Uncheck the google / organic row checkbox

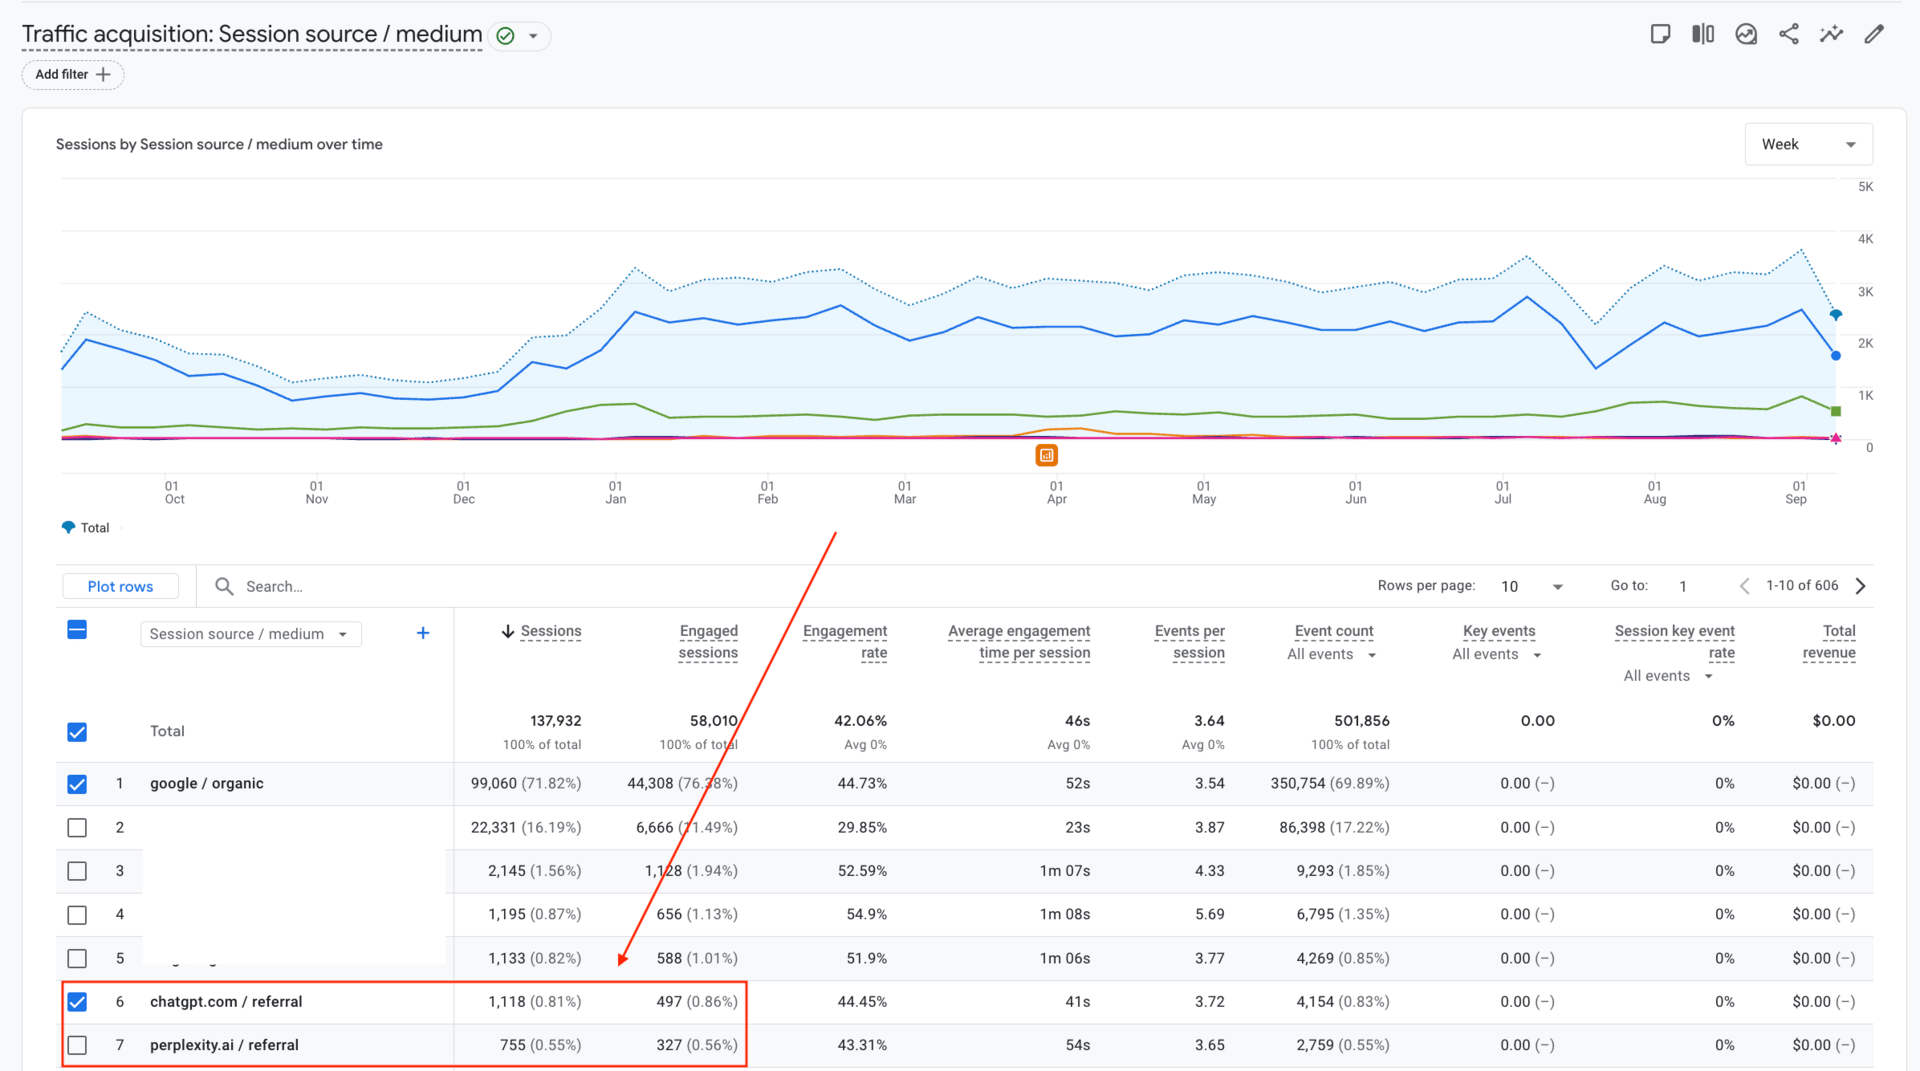pos(77,784)
